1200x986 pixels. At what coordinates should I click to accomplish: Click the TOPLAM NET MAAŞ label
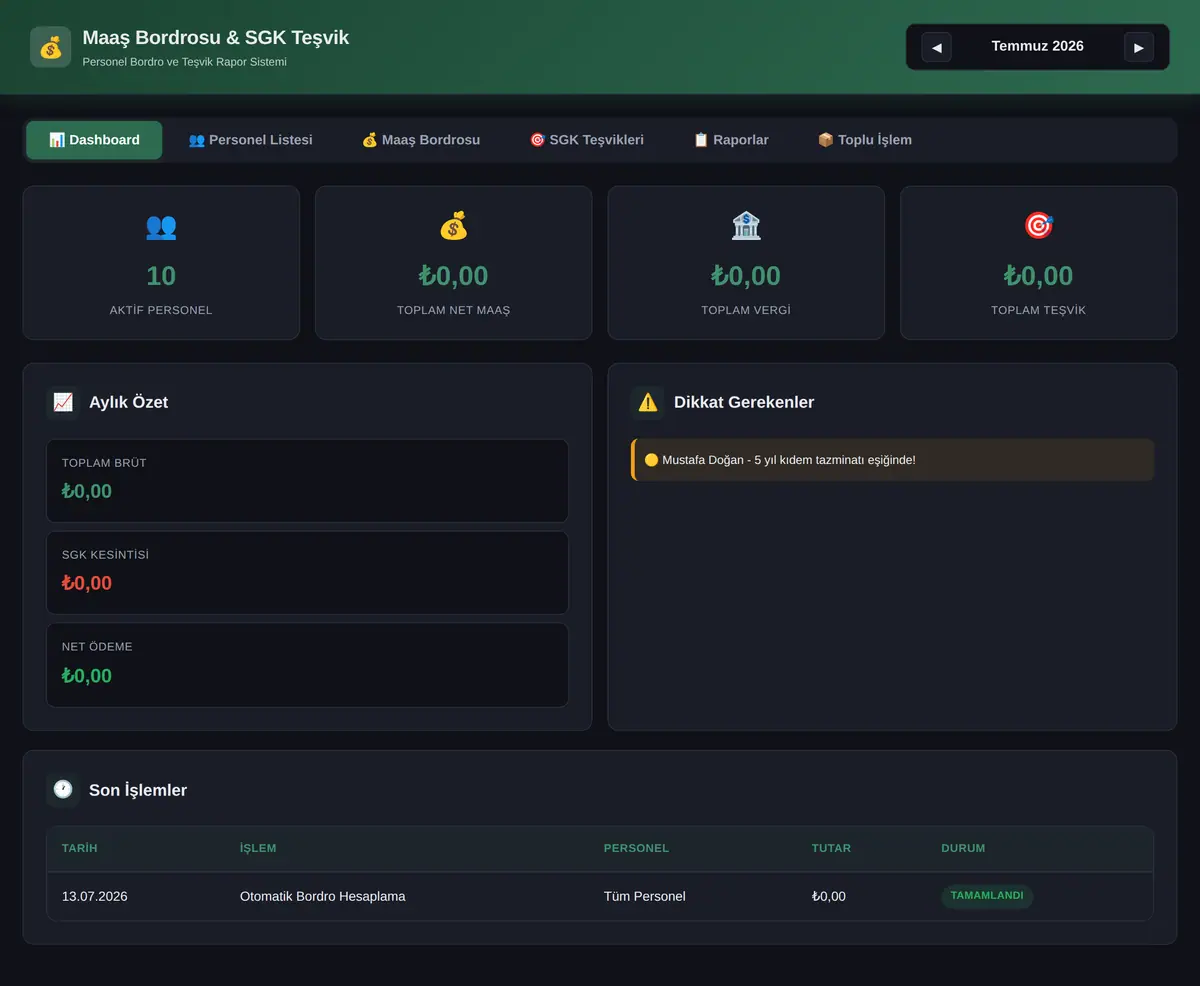point(453,310)
